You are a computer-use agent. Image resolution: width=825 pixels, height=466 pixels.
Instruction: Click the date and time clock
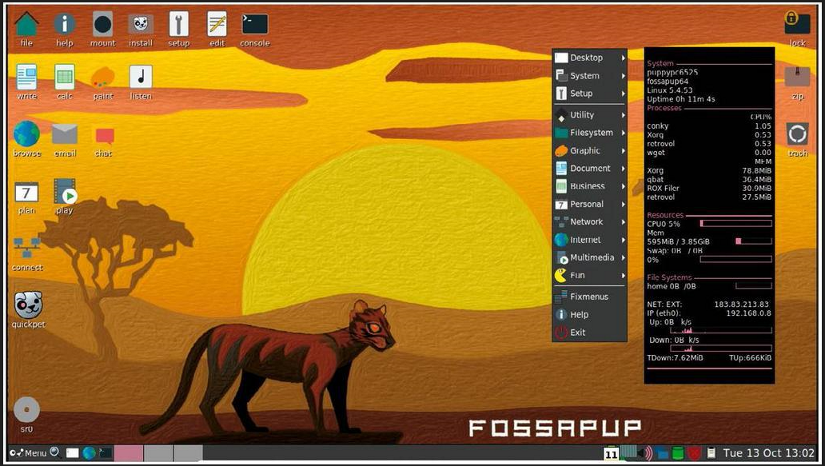click(x=768, y=453)
